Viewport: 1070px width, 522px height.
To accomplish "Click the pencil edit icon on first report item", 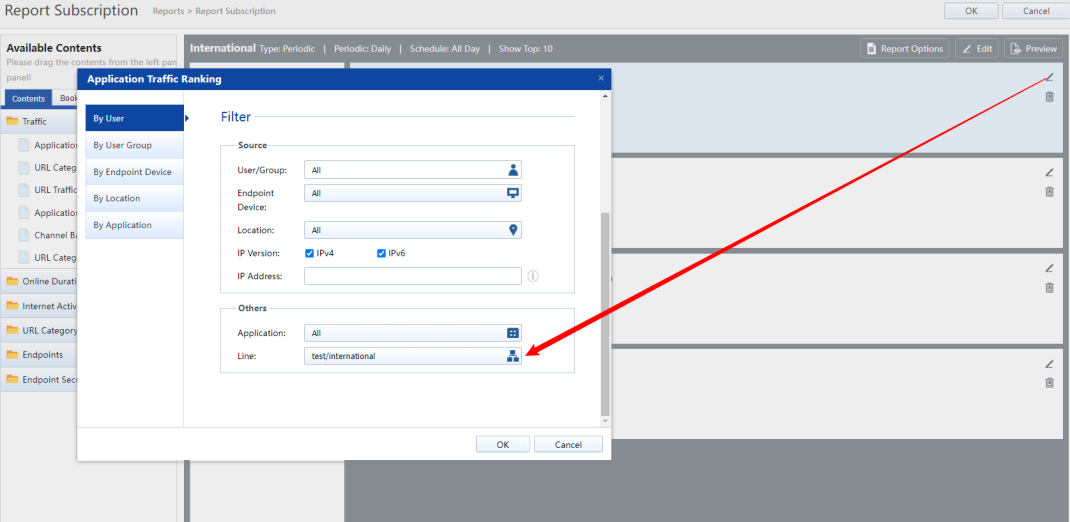I will tap(1049, 77).
